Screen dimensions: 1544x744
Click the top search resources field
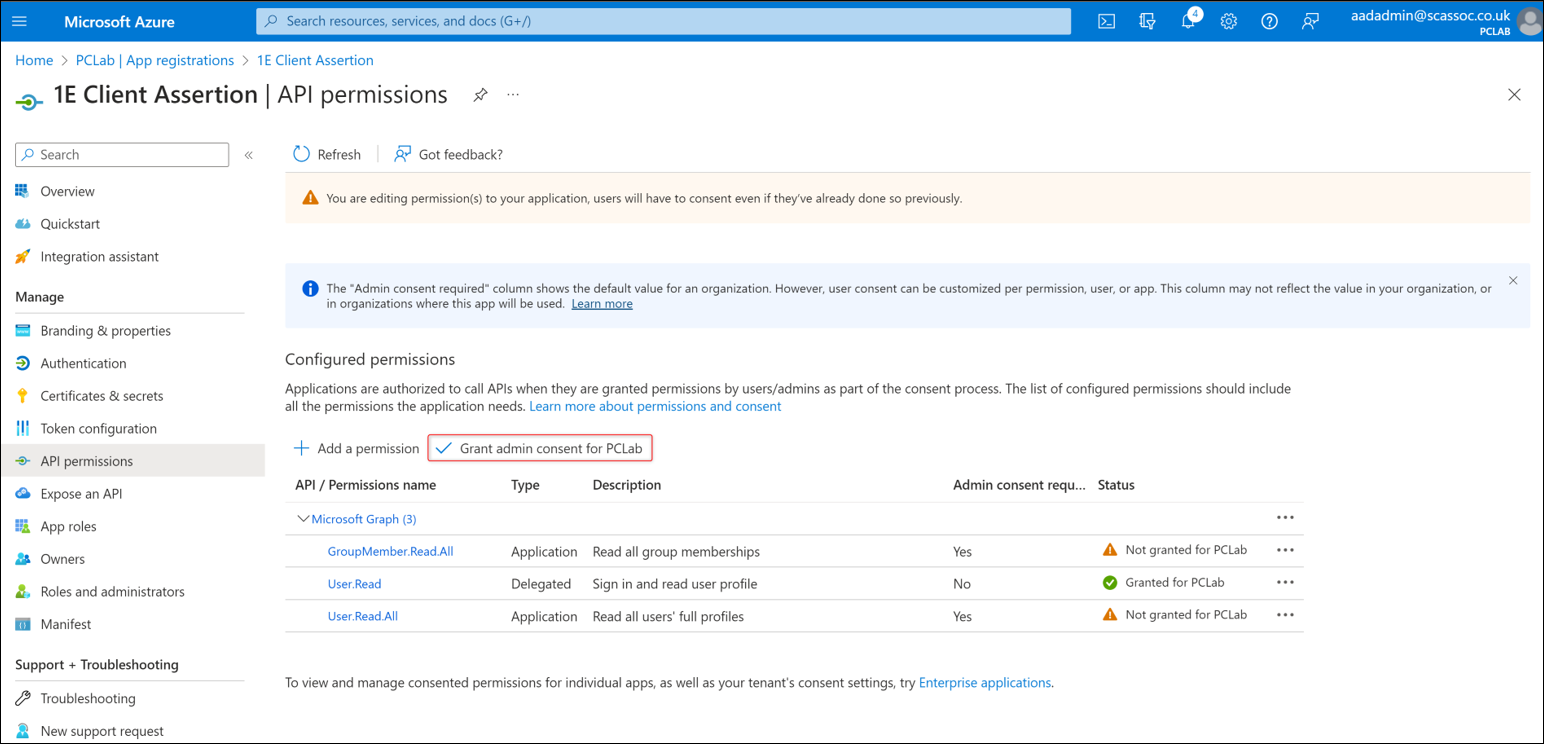663,21
